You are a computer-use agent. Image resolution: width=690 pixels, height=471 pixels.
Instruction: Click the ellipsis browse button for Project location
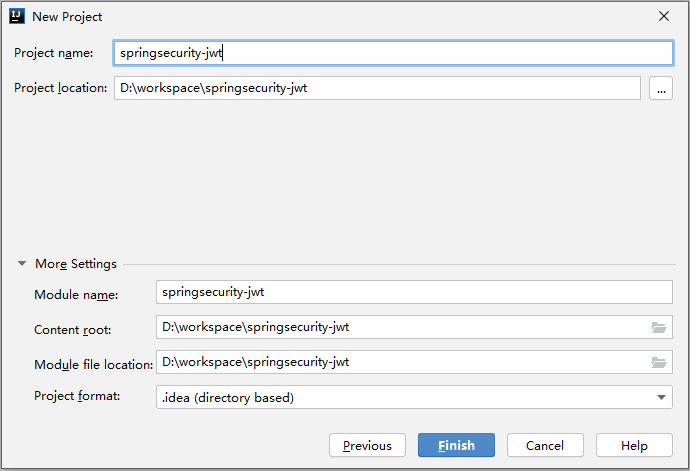tap(661, 88)
